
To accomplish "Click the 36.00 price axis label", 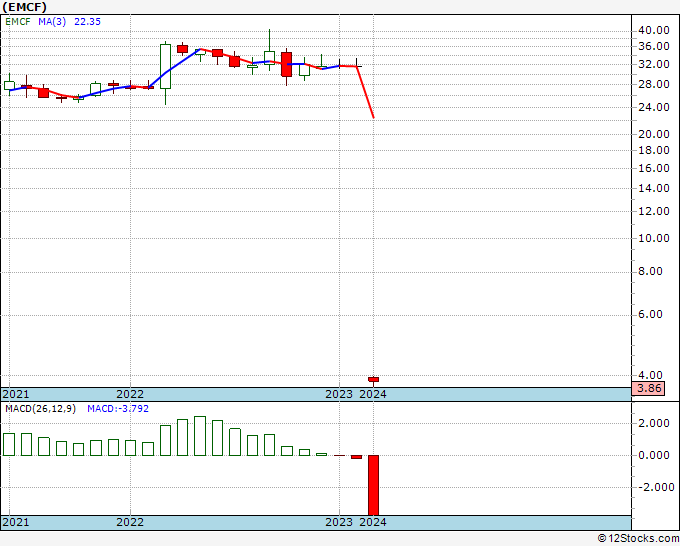I will 654,46.
